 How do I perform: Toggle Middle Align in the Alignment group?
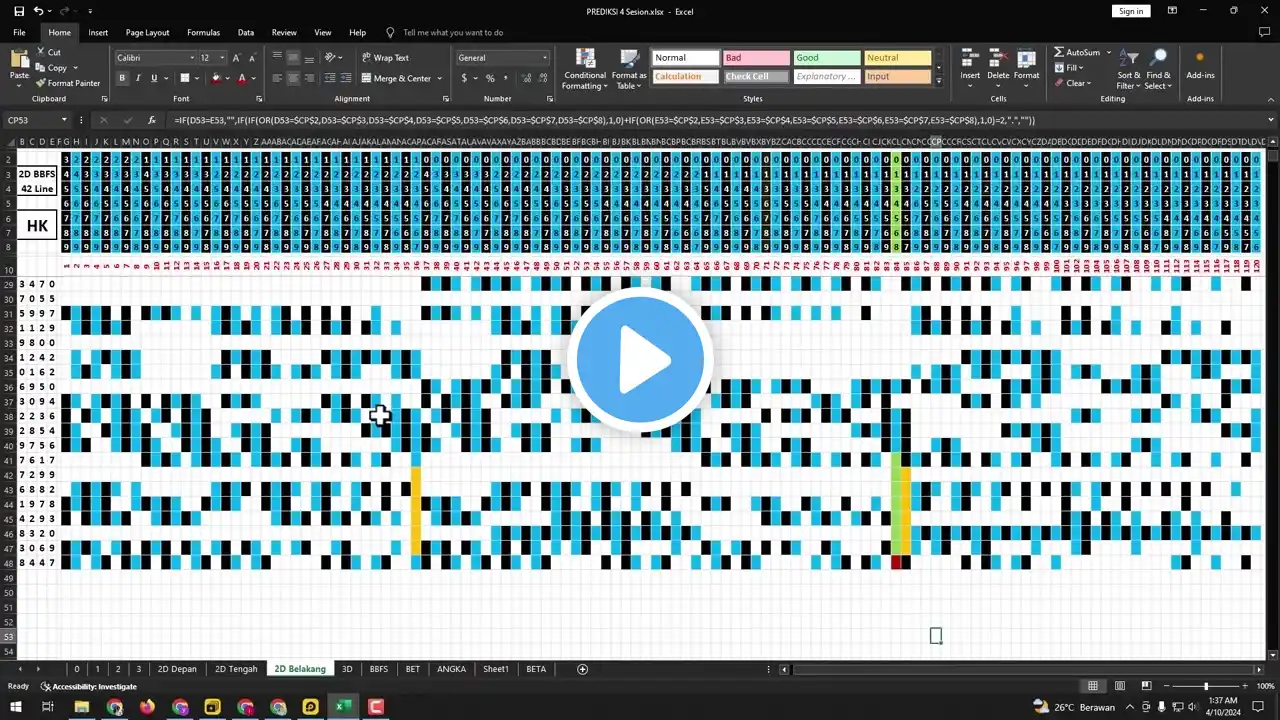[x=293, y=58]
